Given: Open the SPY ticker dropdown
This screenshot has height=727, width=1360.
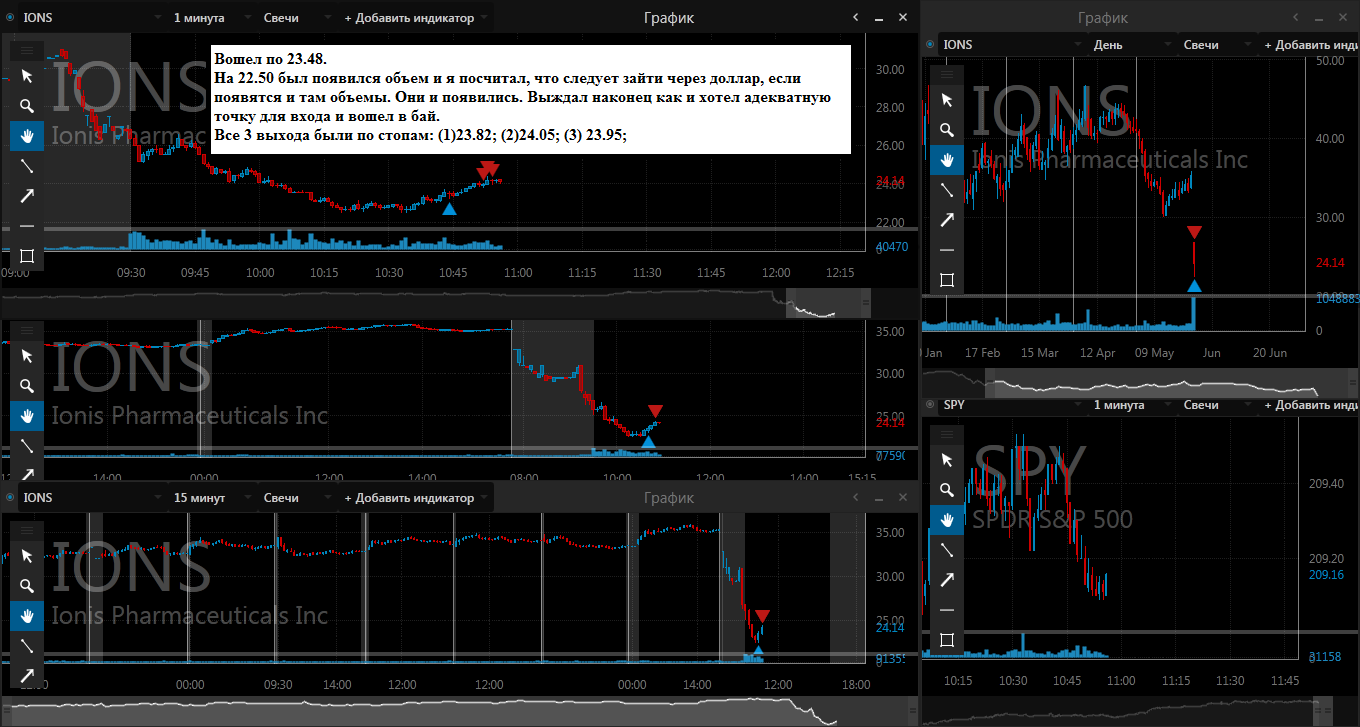Looking at the screenshot, I should tap(1012, 405).
